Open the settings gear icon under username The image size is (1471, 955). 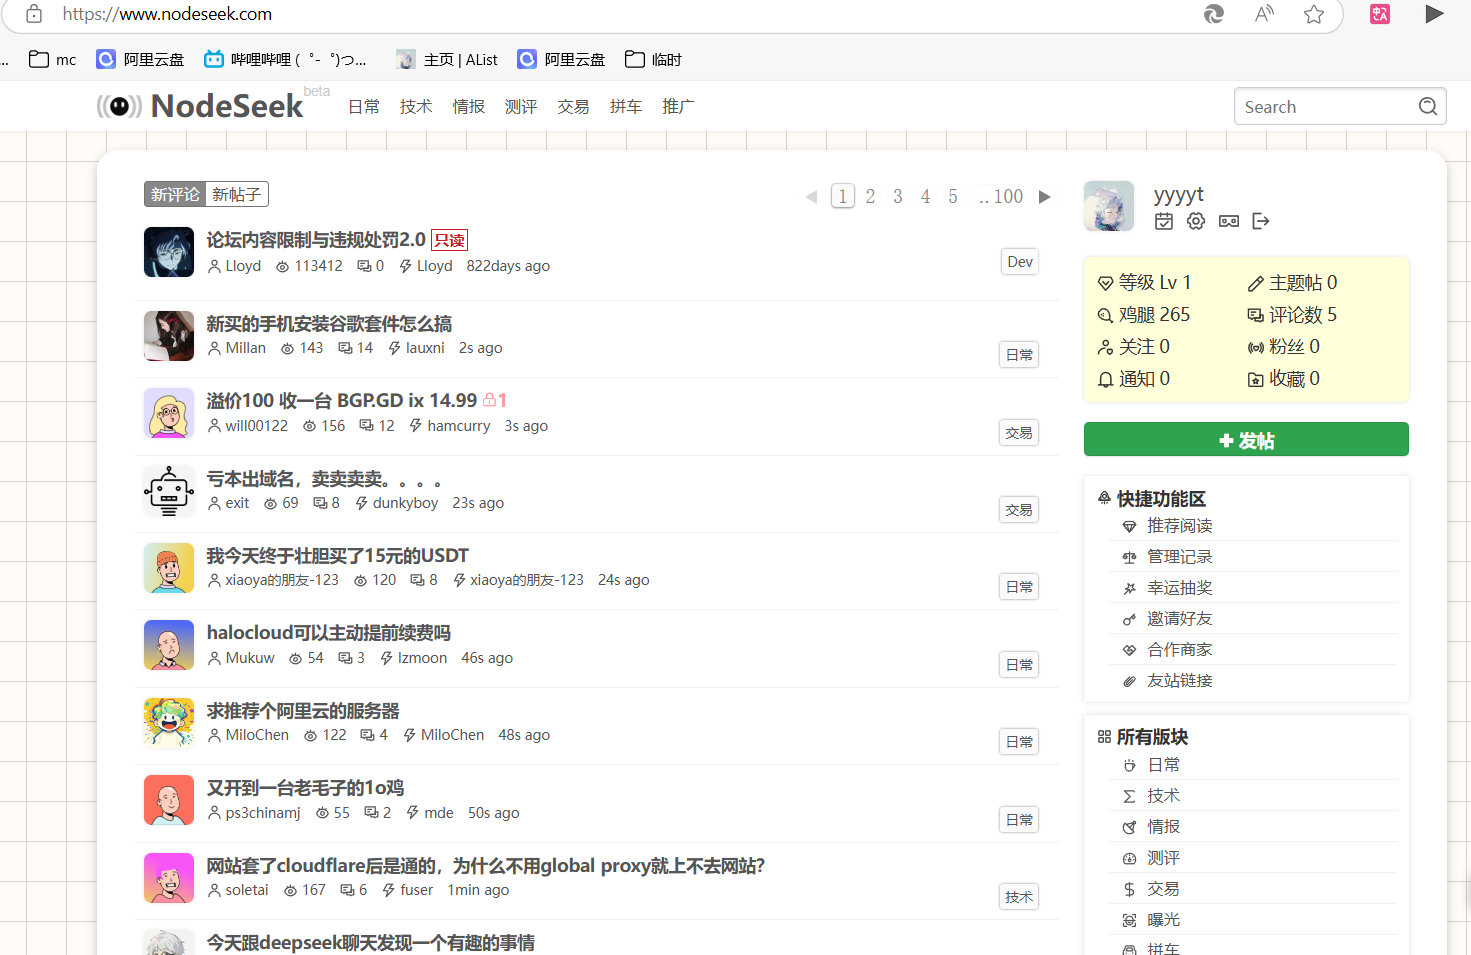[x=1196, y=221]
